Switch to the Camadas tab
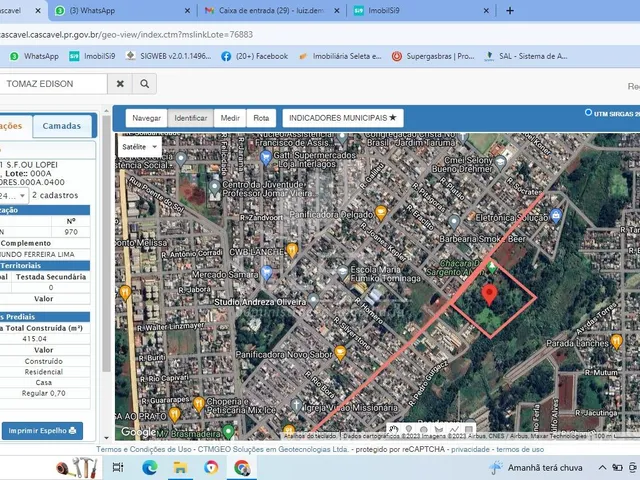Image resolution: width=640 pixels, height=480 pixels. click(x=62, y=126)
